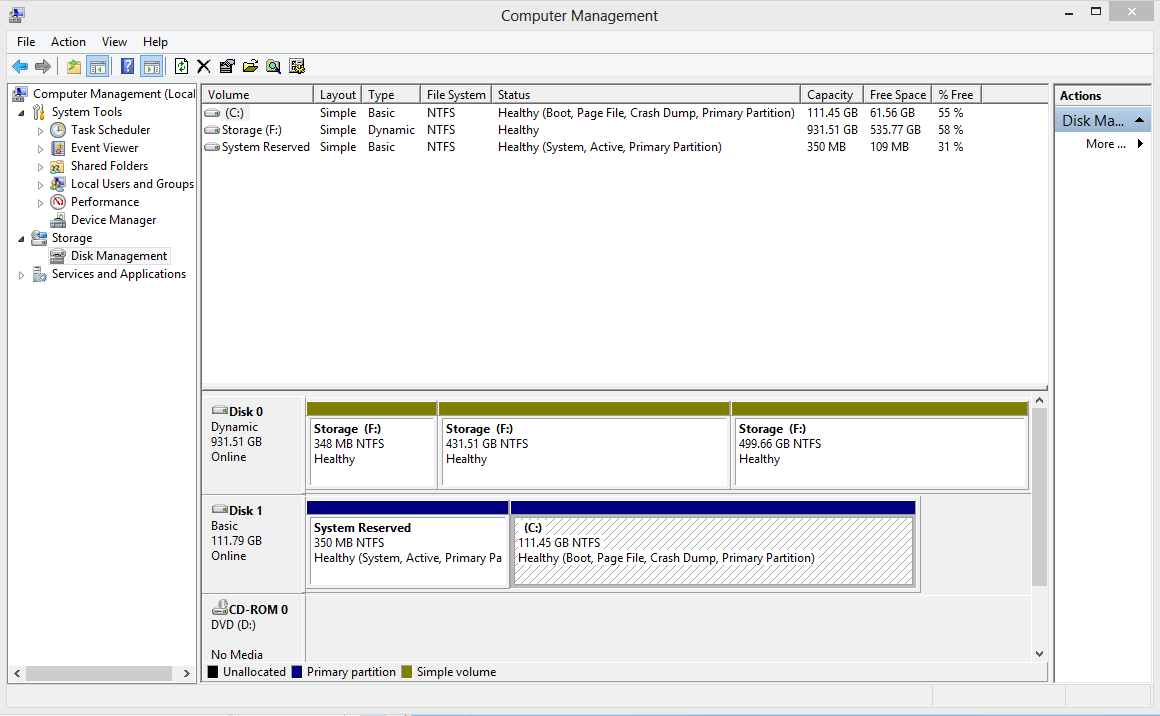Collapse the Storage tree node
The height and width of the screenshot is (716, 1160).
[x=22, y=238]
